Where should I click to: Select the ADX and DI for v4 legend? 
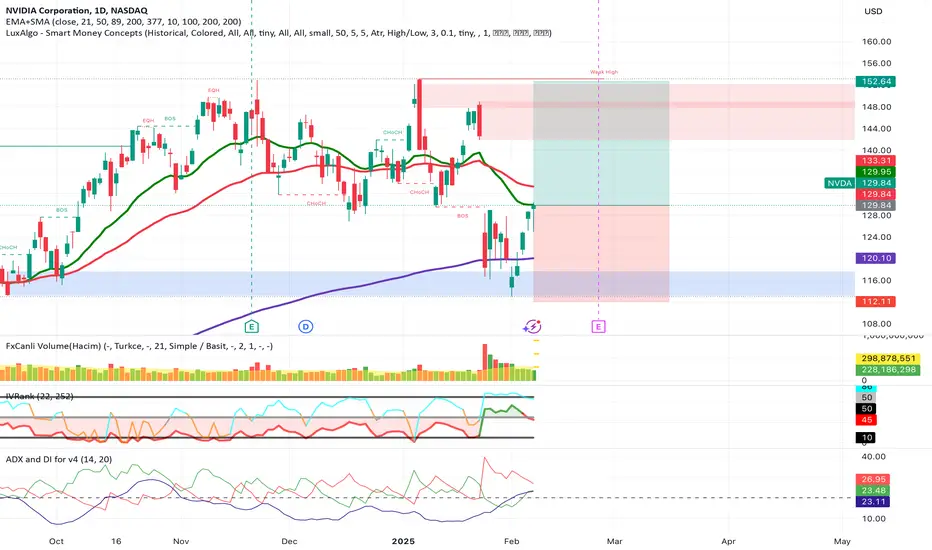[x=59, y=460]
